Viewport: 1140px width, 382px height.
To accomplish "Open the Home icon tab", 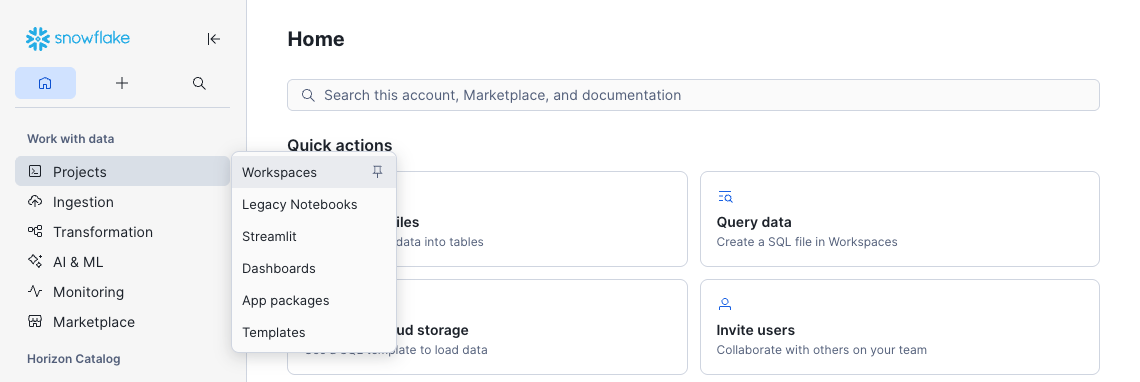I will point(45,83).
